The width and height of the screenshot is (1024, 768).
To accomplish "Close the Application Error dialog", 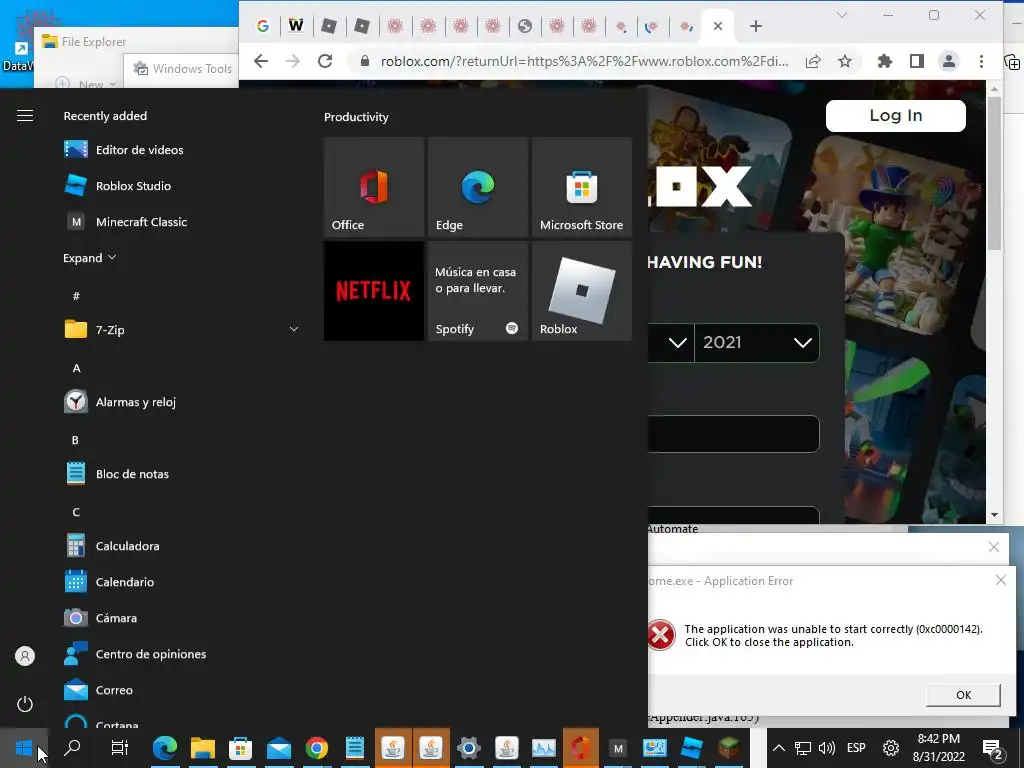I will (1000, 580).
